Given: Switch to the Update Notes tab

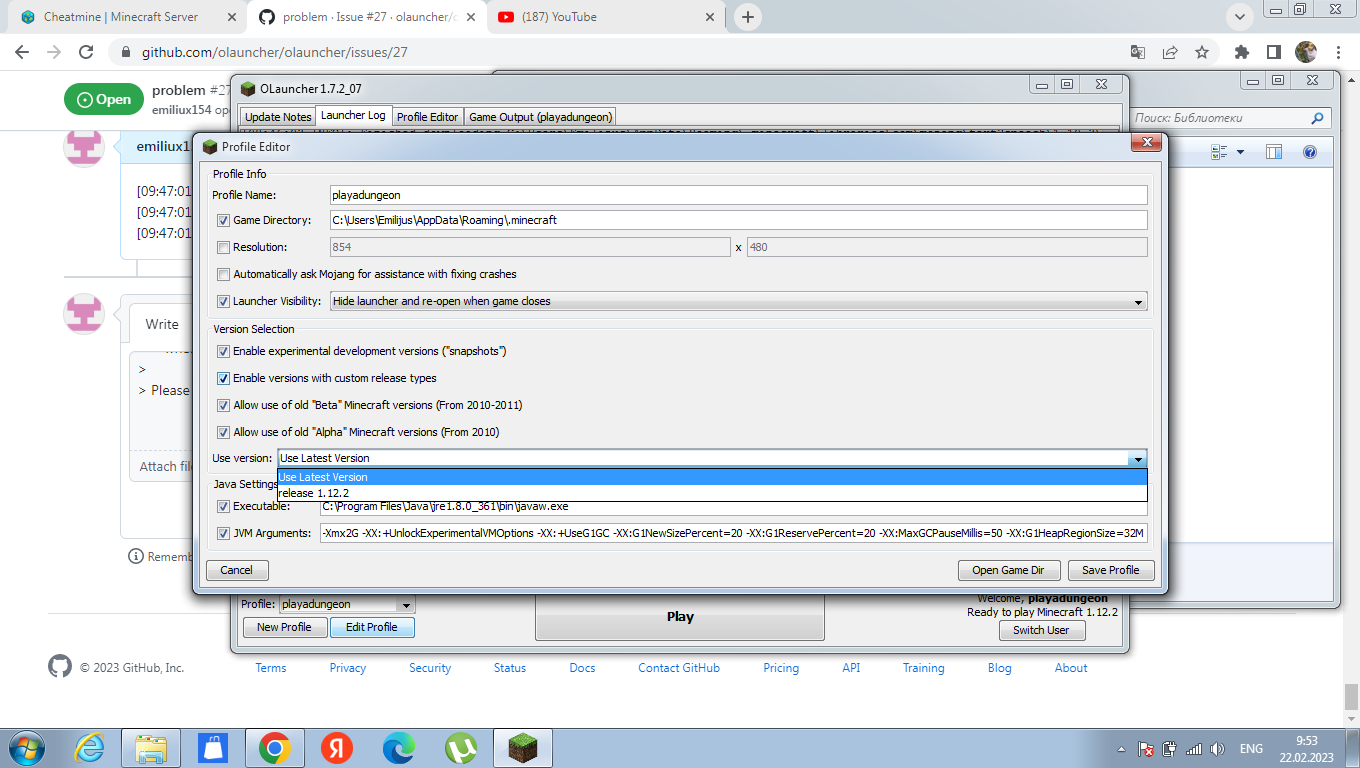Looking at the screenshot, I should [x=278, y=116].
